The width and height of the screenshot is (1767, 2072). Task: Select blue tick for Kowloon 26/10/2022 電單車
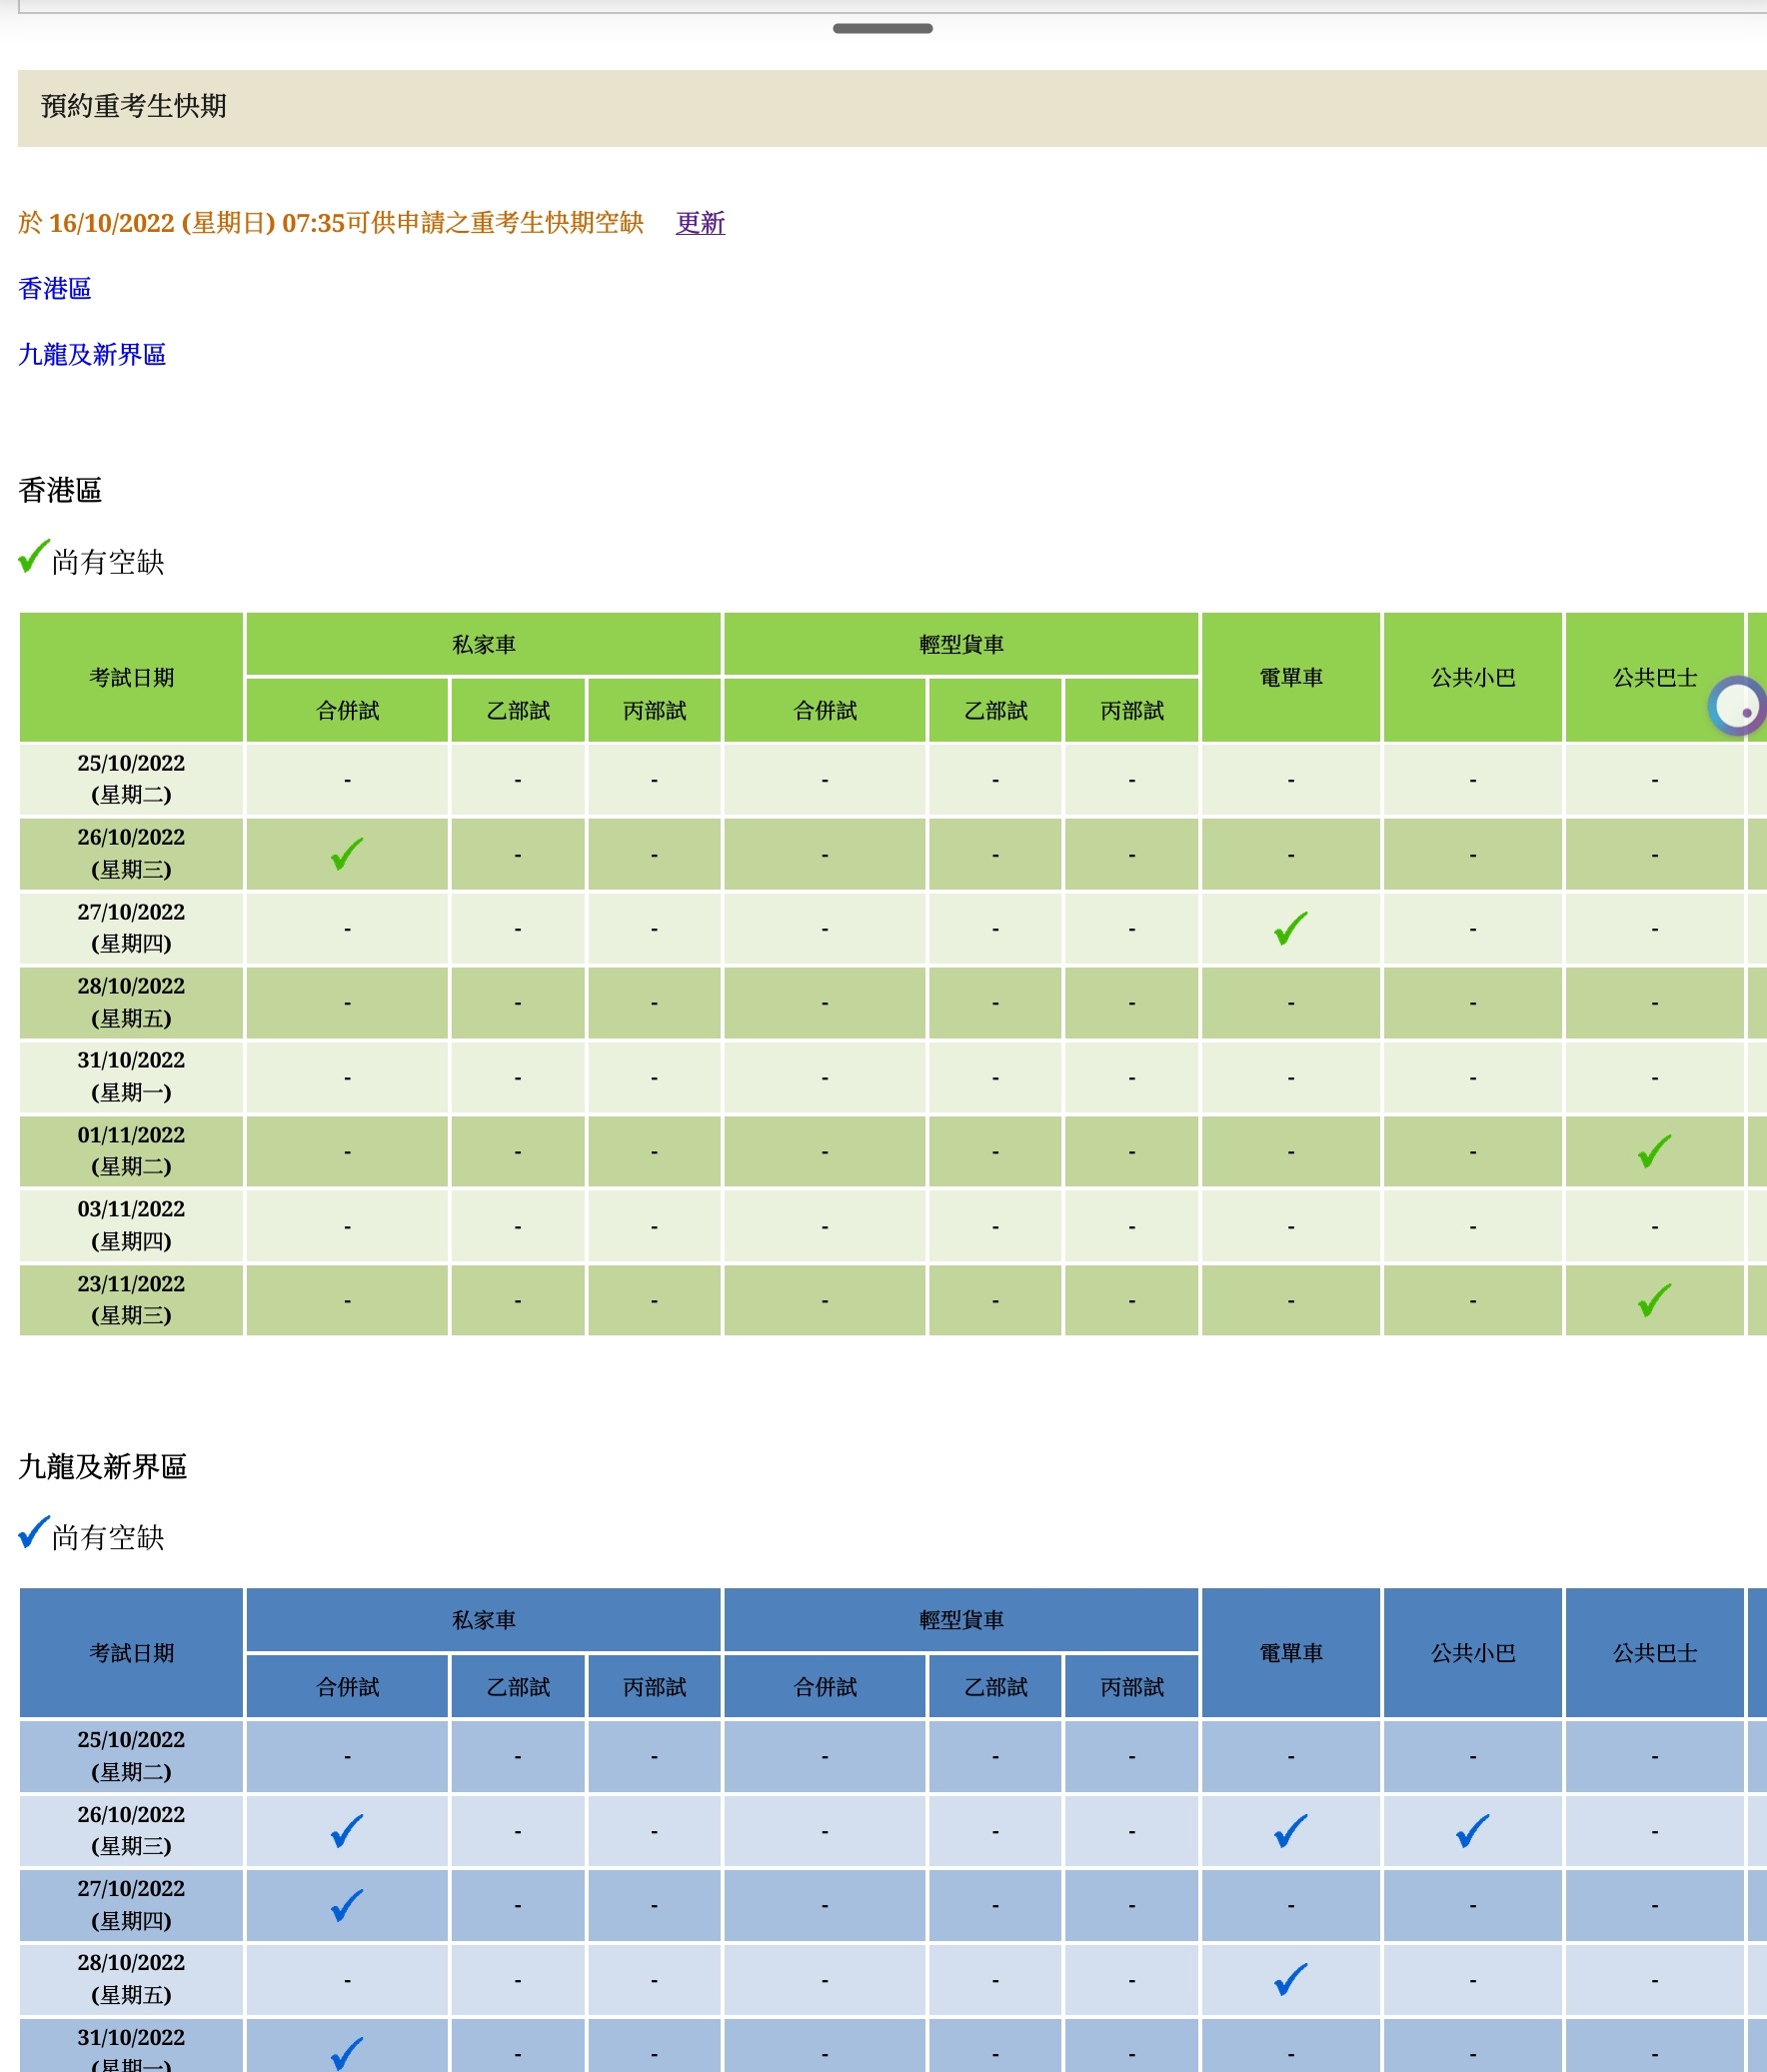coord(1290,1831)
